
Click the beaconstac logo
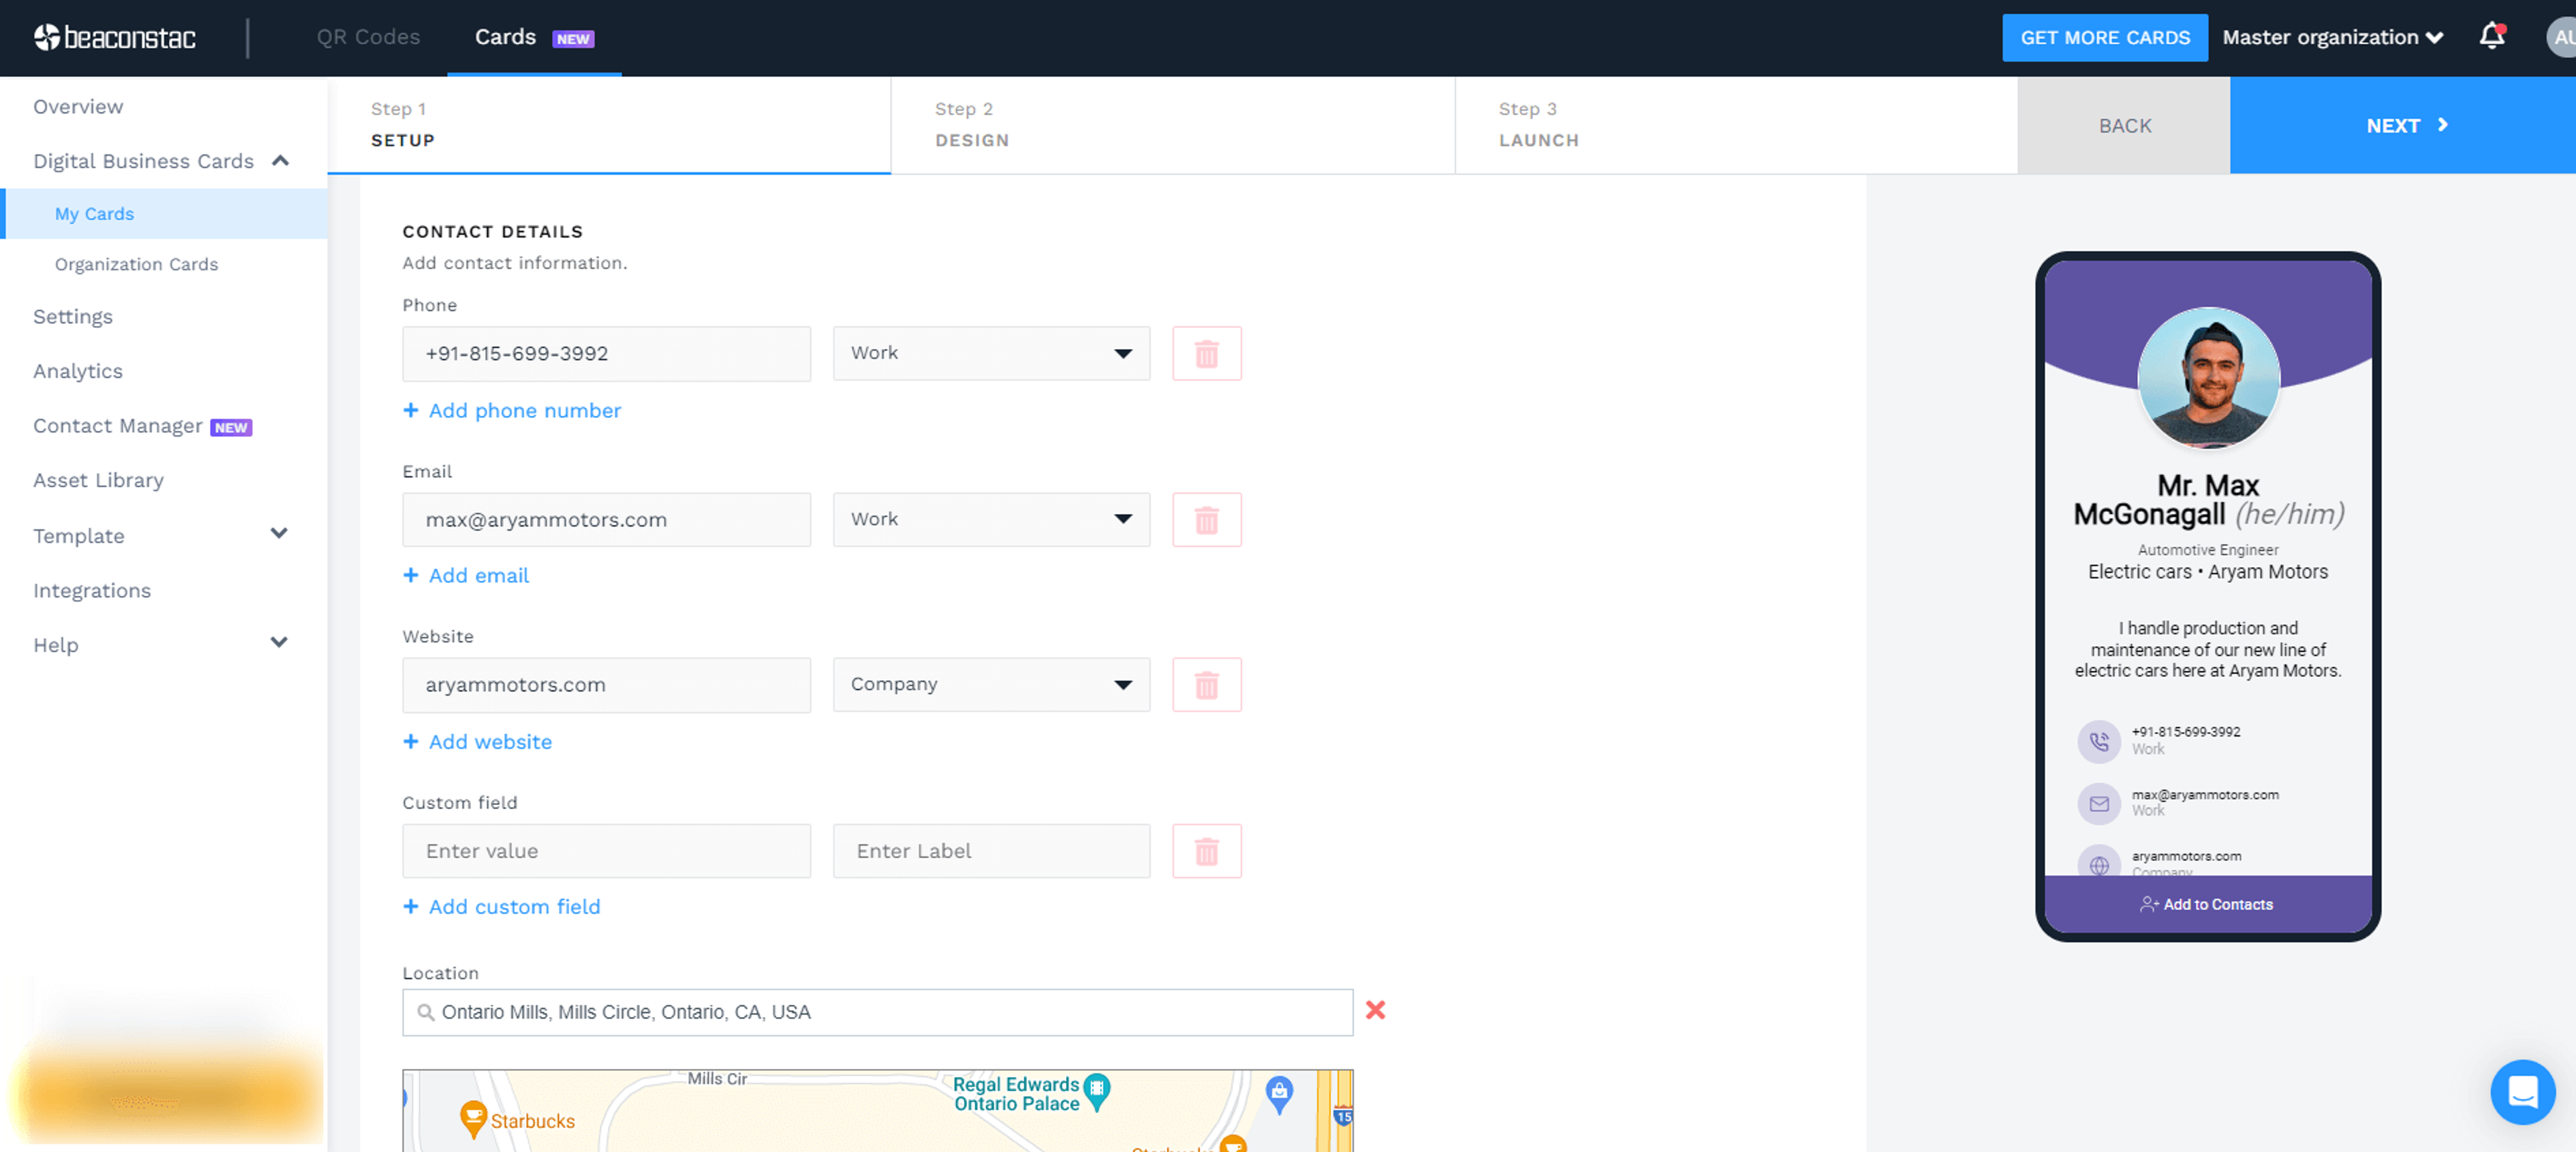pos(115,37)
